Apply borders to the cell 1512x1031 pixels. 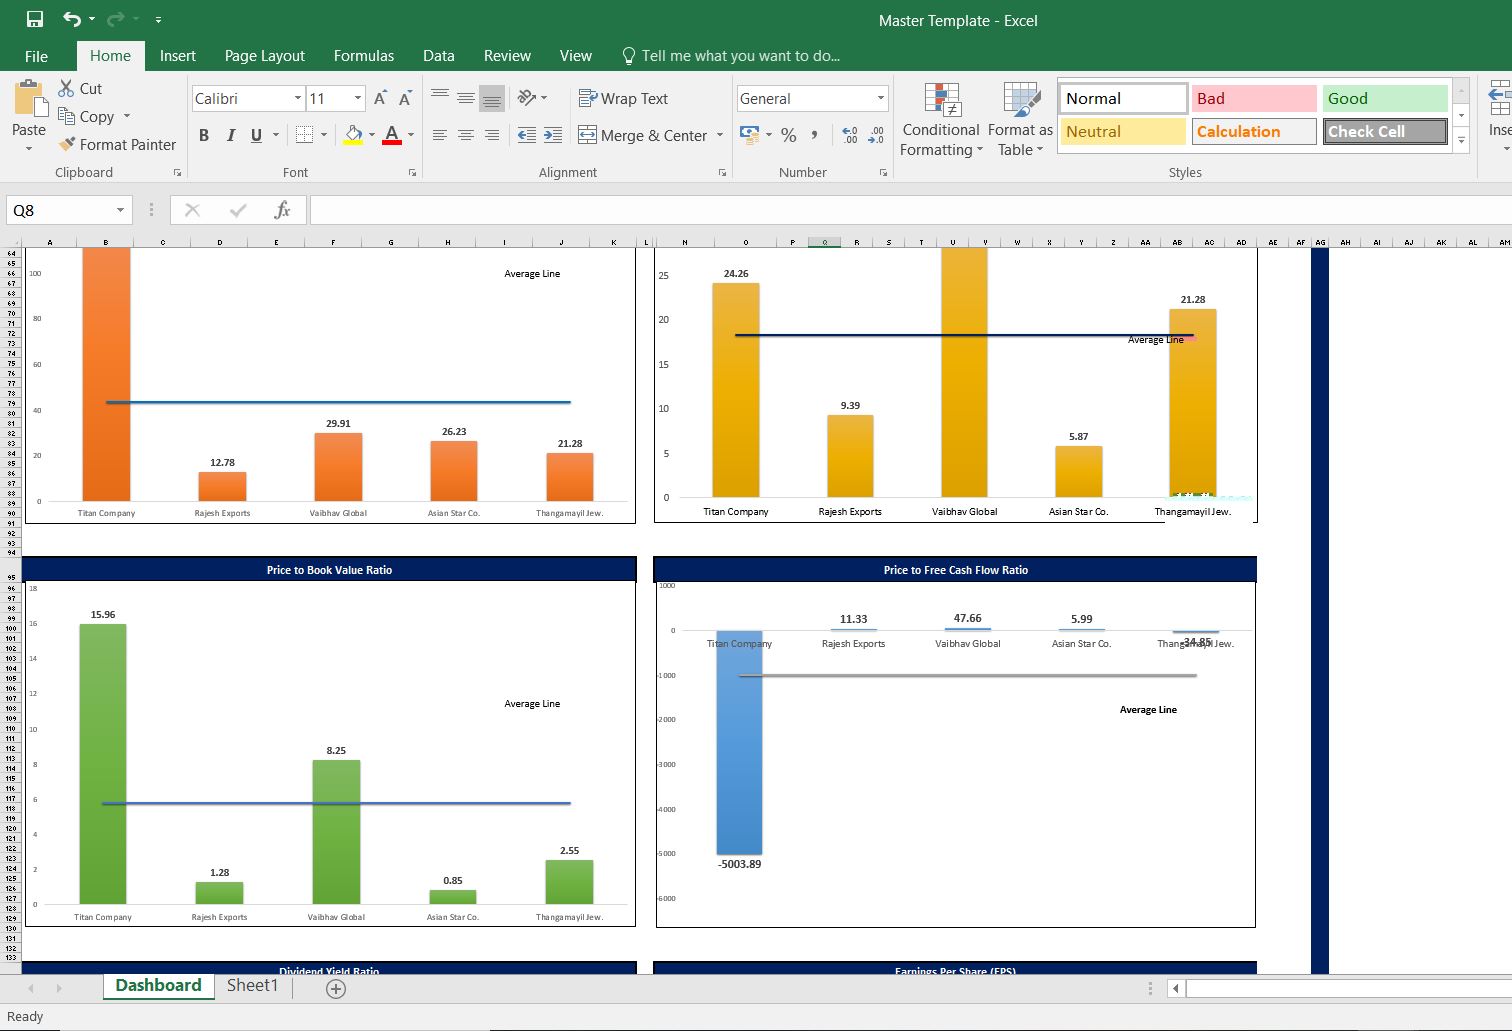coord(305,135)
